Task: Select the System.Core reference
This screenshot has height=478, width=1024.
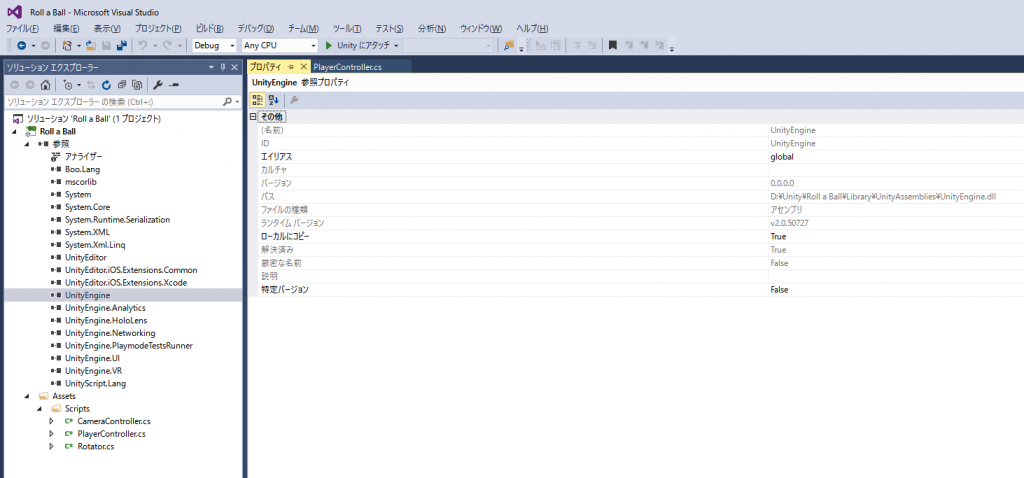Action: coord(87,207)
